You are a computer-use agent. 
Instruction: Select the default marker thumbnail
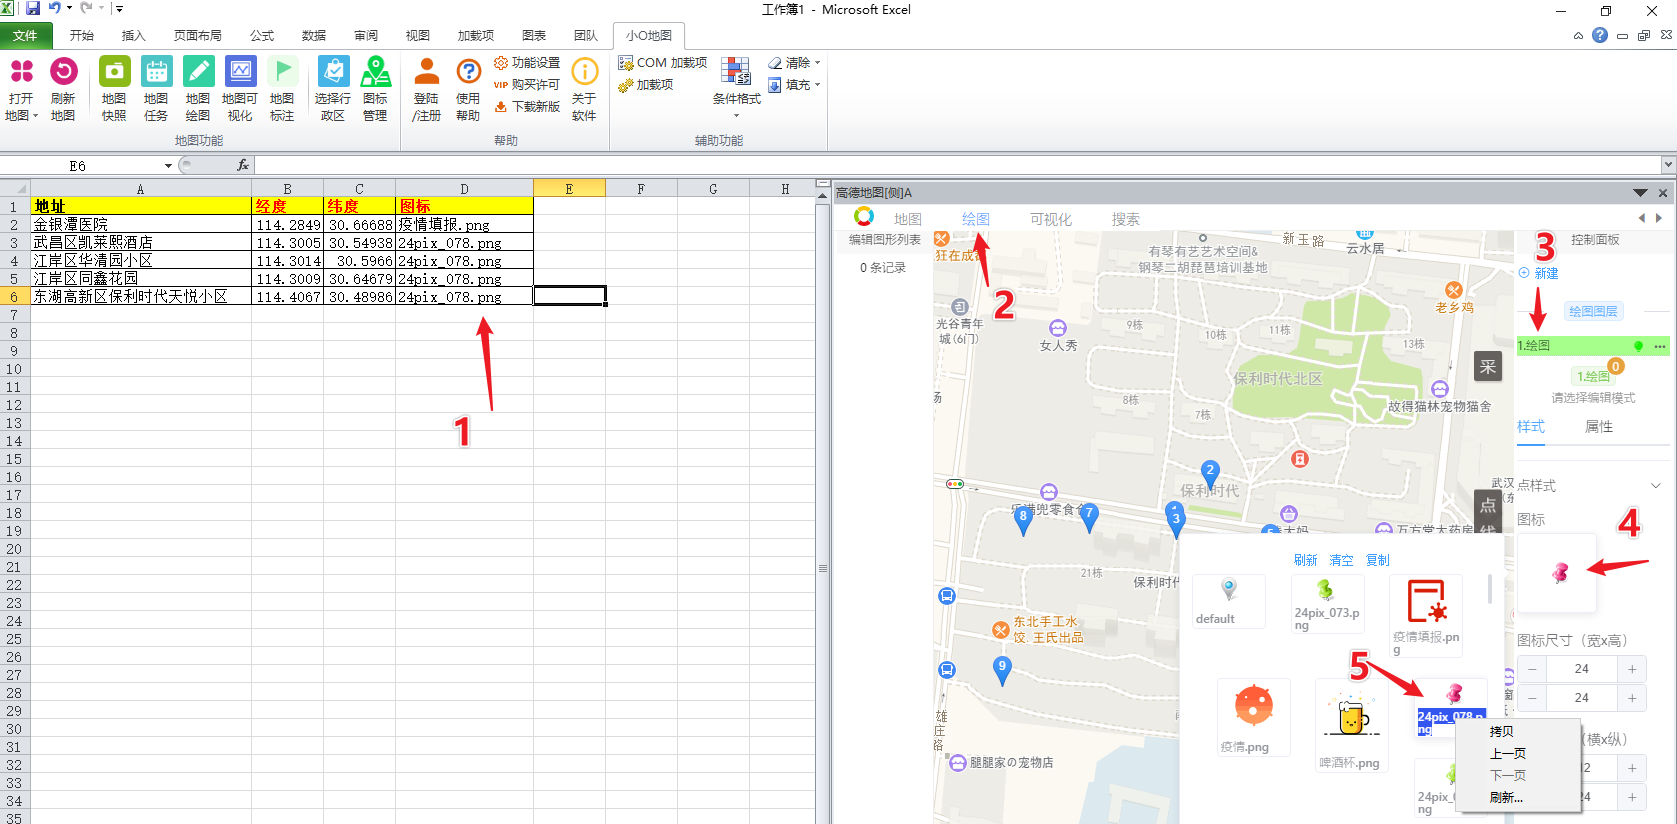pyautogui.click(x=1229, y=601)
